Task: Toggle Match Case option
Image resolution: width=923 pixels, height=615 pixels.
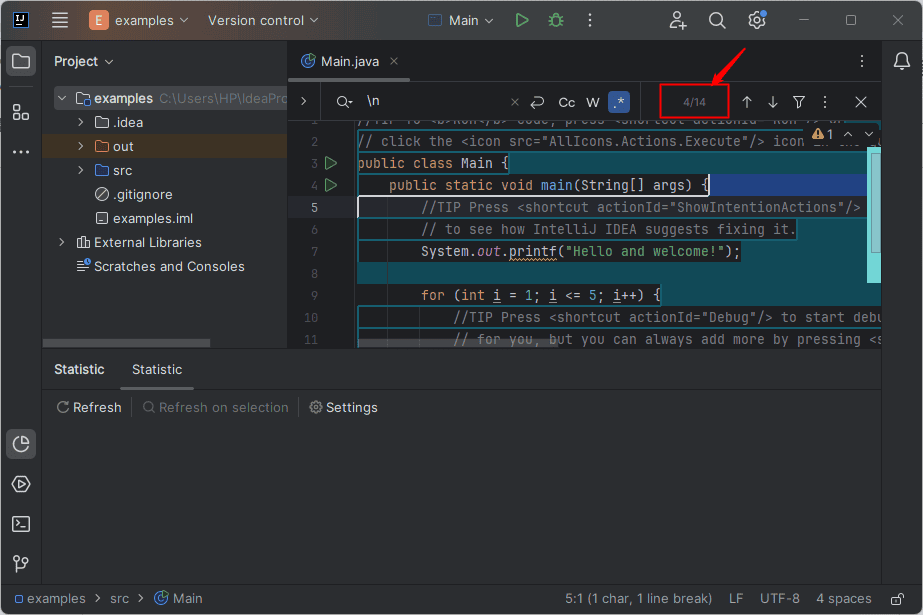Action: (x=566, y=102)
